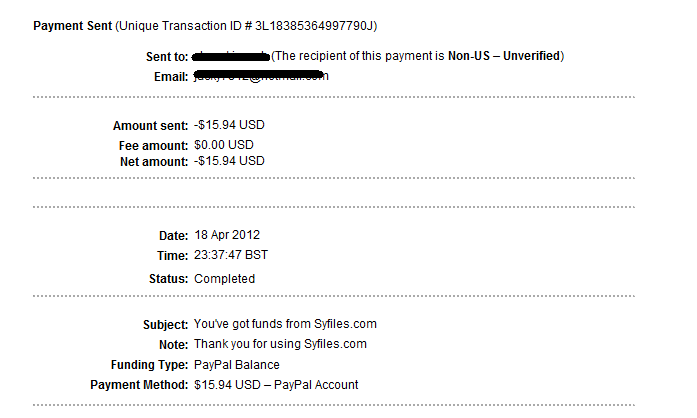
Task: Select the Amount sent value -$15.94 USD
Action: (x=229, y=126)
